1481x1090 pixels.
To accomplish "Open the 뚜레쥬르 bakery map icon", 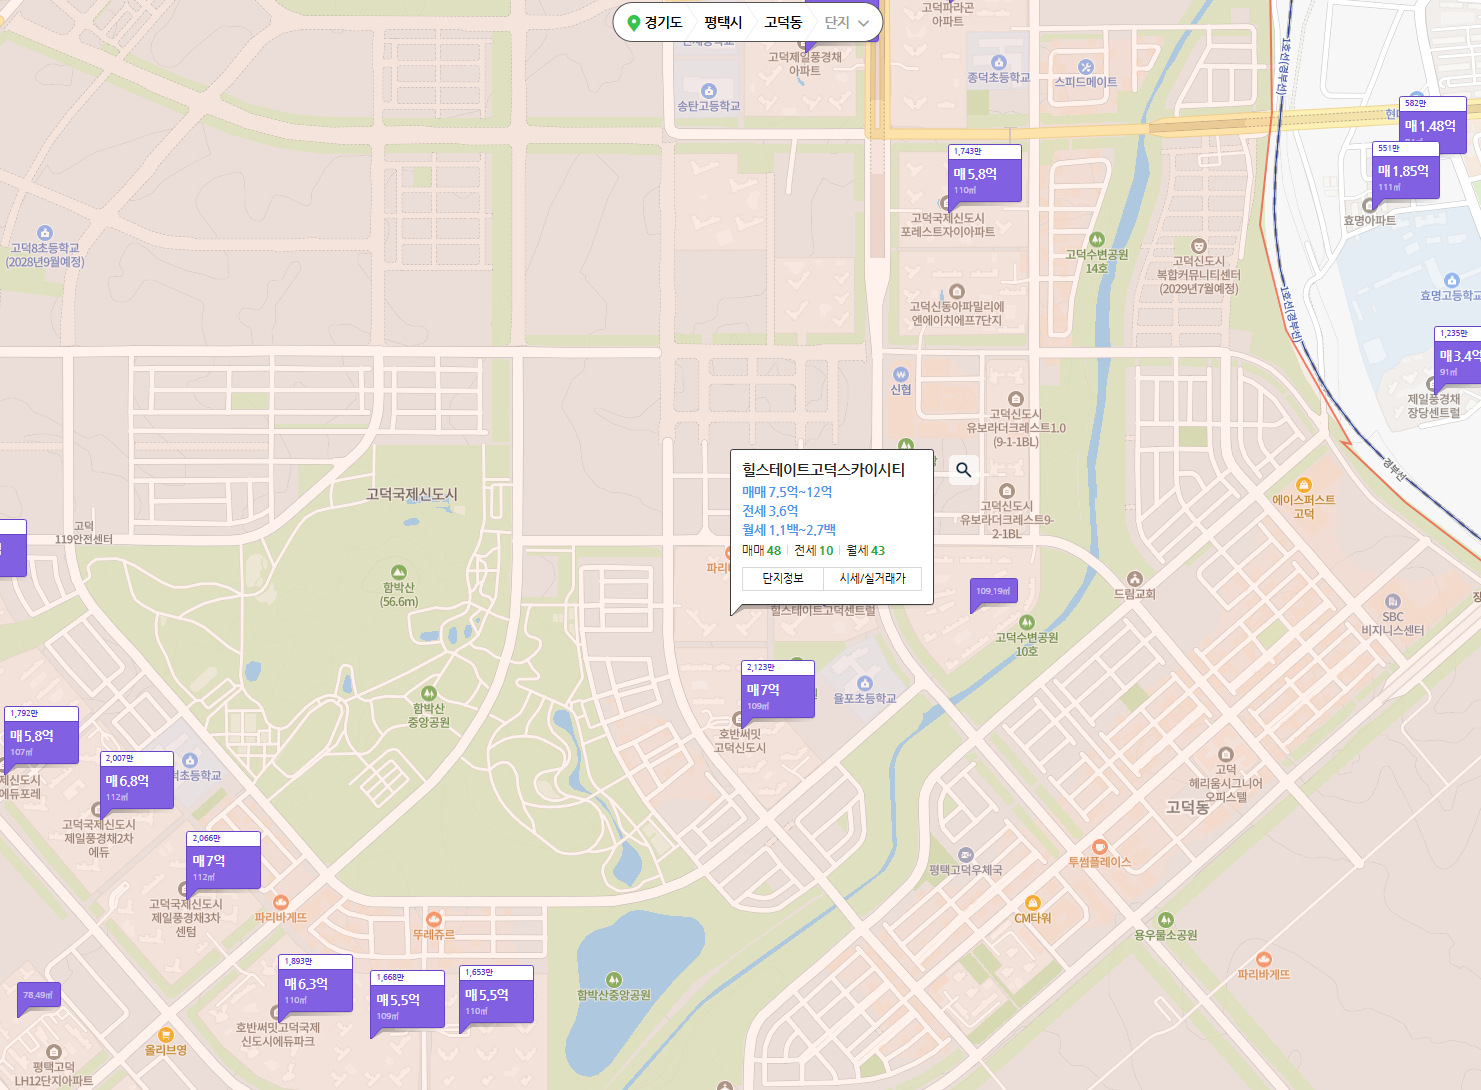I will tap(434, 919).
